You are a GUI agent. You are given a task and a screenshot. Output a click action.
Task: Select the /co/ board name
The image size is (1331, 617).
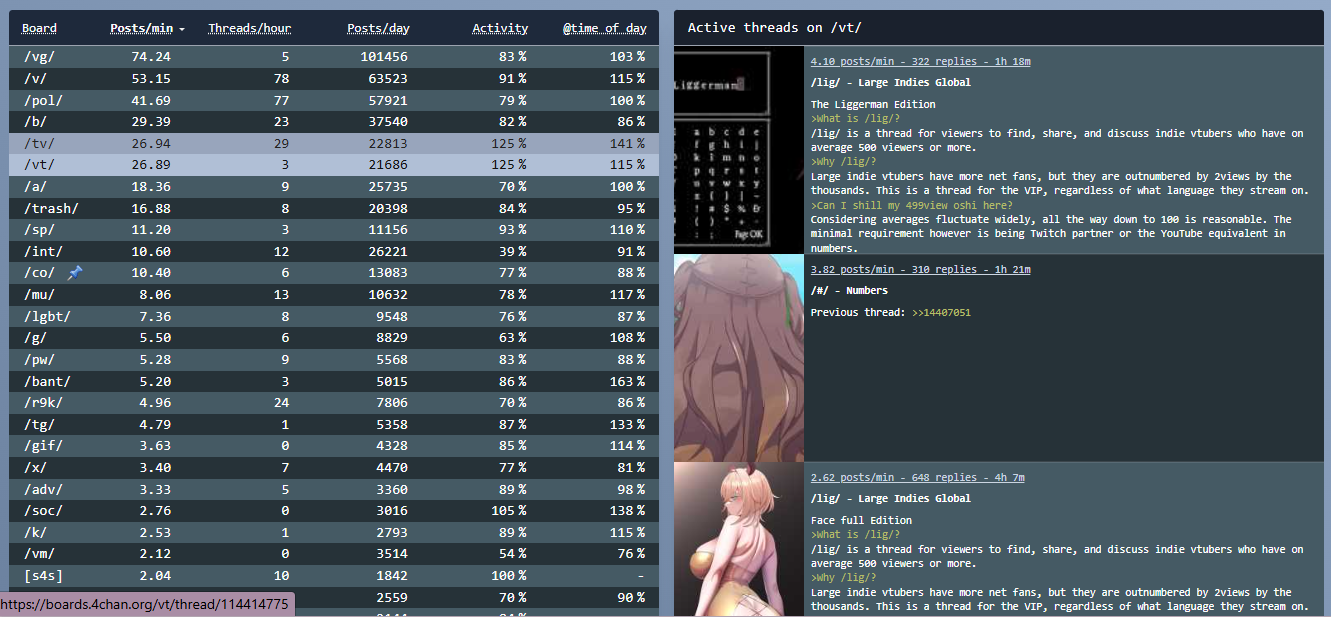[39, 273]
